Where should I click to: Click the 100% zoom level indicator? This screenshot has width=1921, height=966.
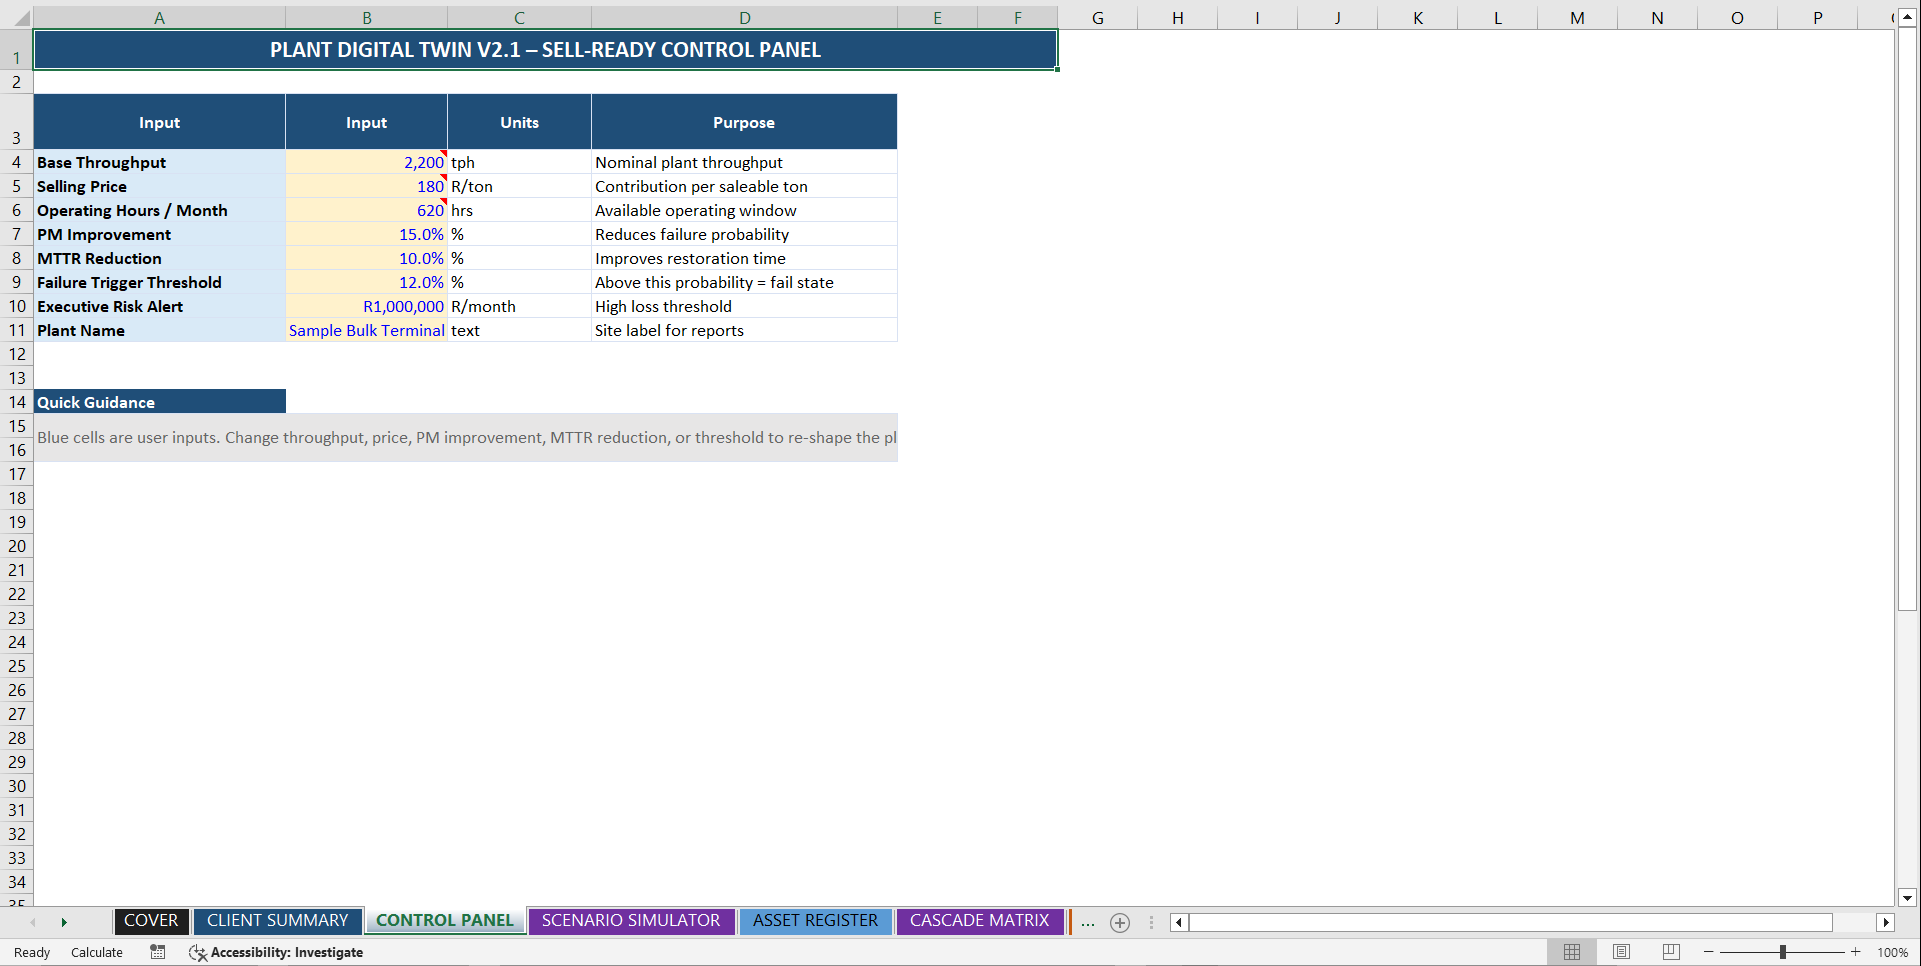coord(1893,952)
